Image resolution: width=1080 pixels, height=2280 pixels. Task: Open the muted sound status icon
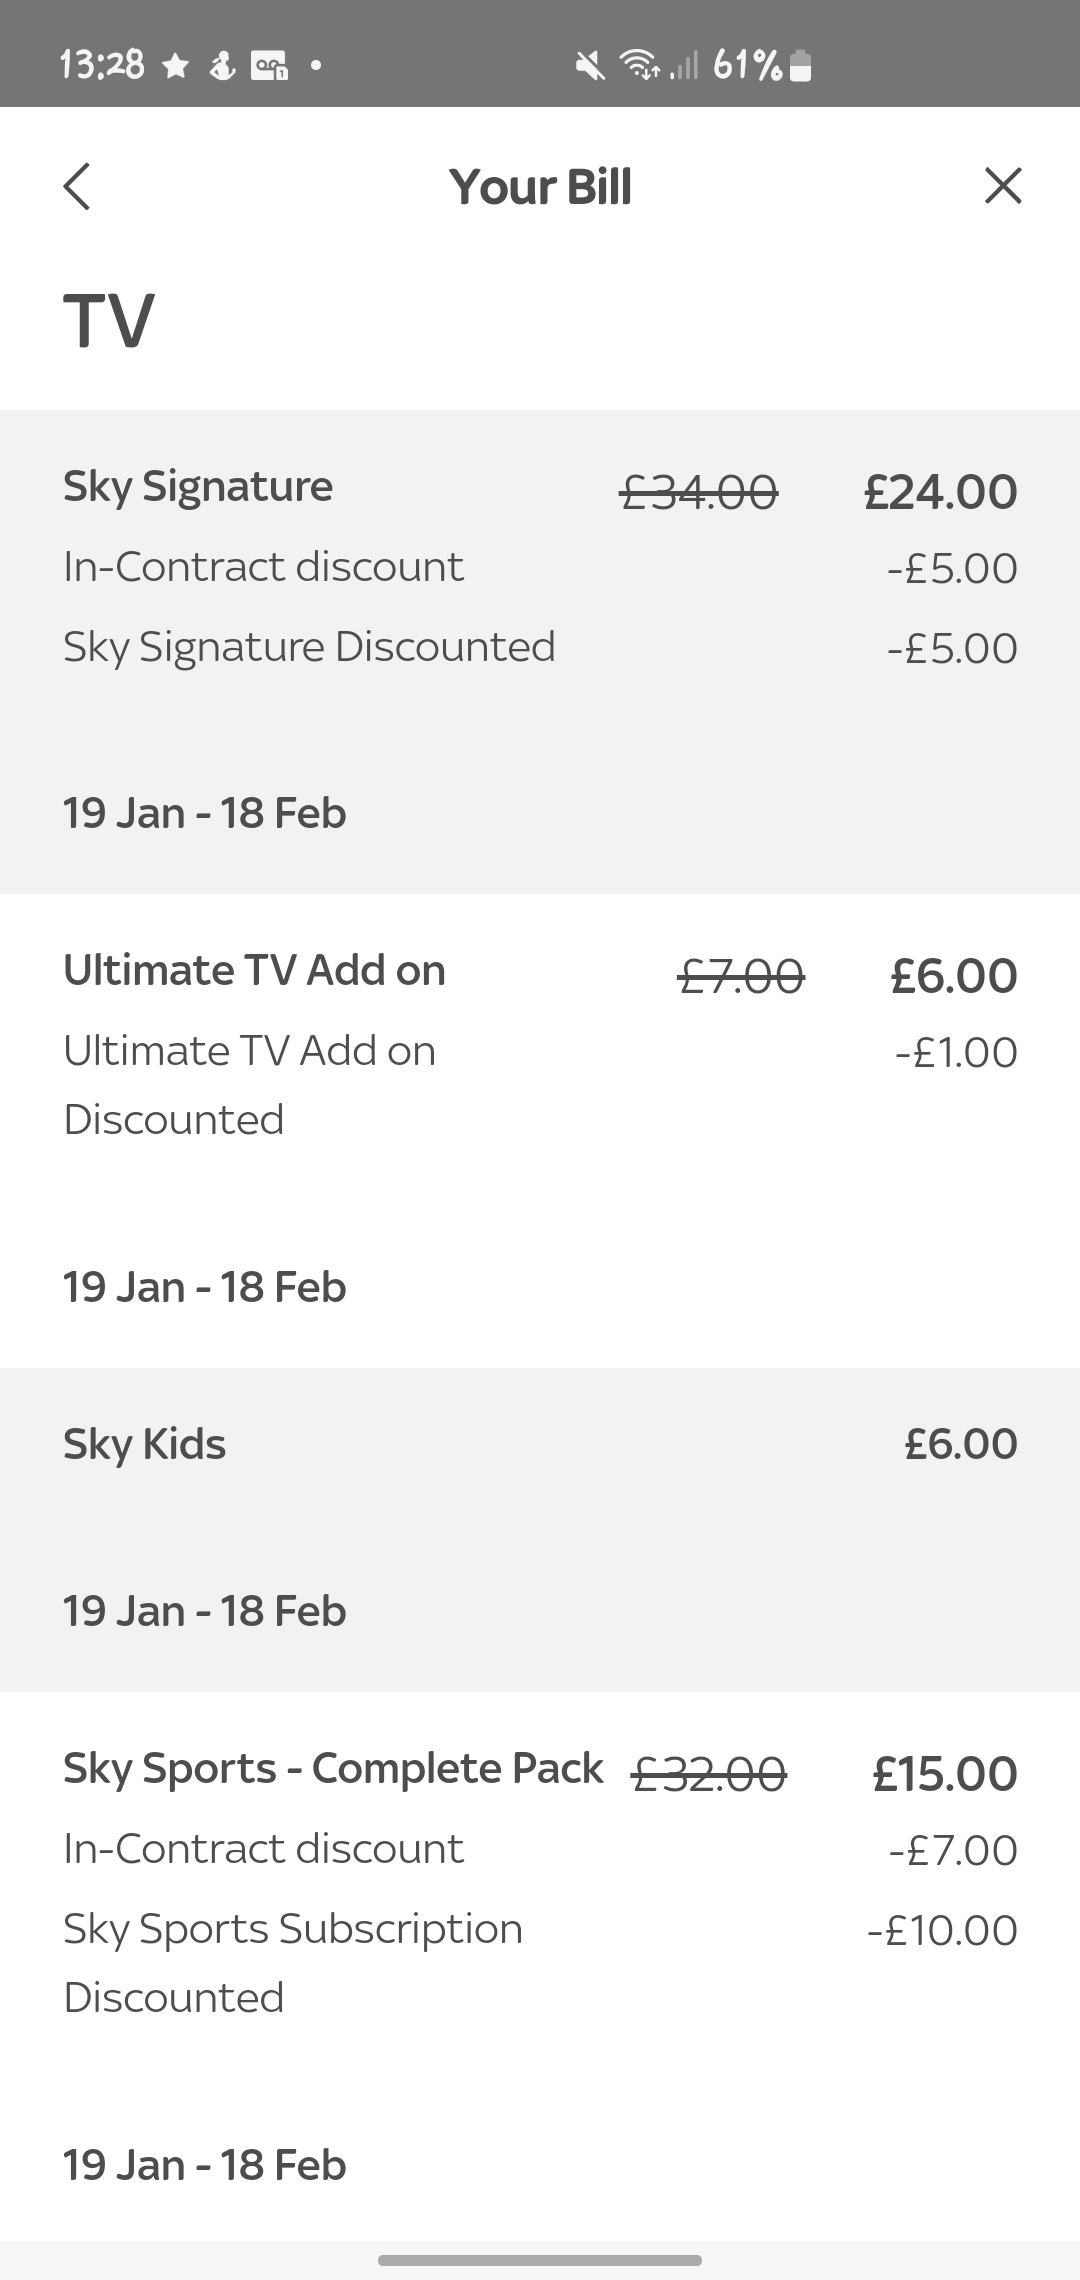point(589,66)
